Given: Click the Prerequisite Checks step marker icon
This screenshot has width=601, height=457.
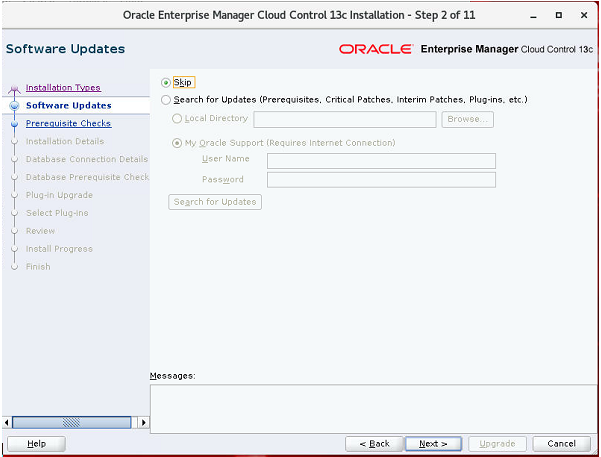Looking at the screenshot, I should 14,124.
